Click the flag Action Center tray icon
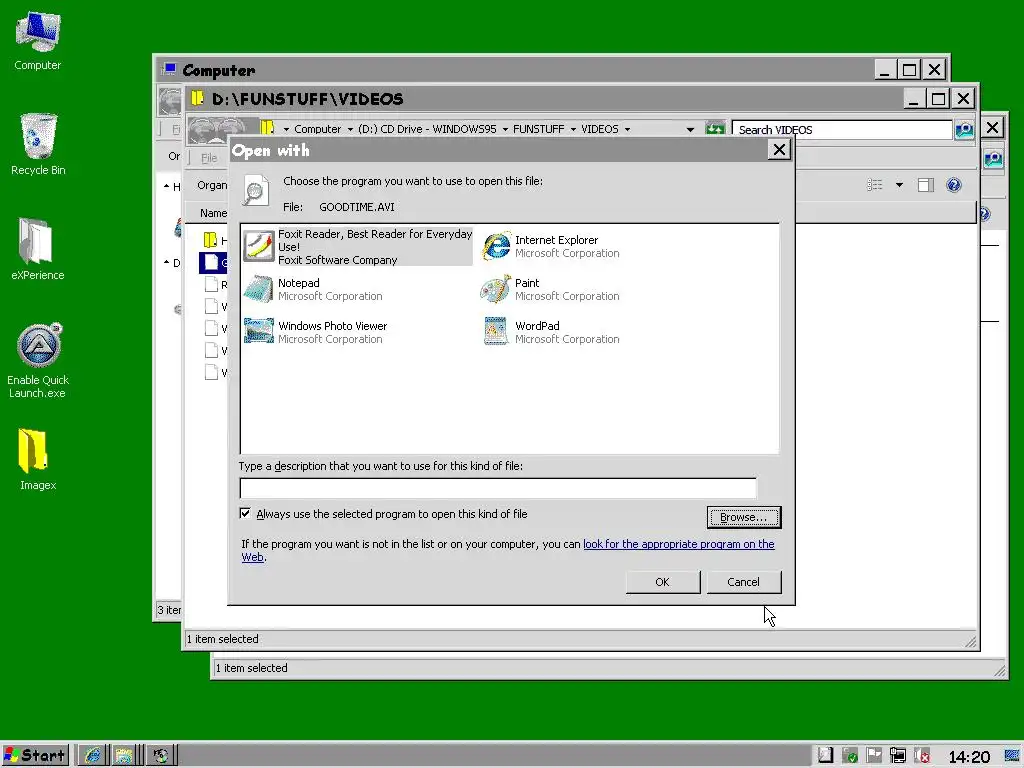 tap(874, 756)
